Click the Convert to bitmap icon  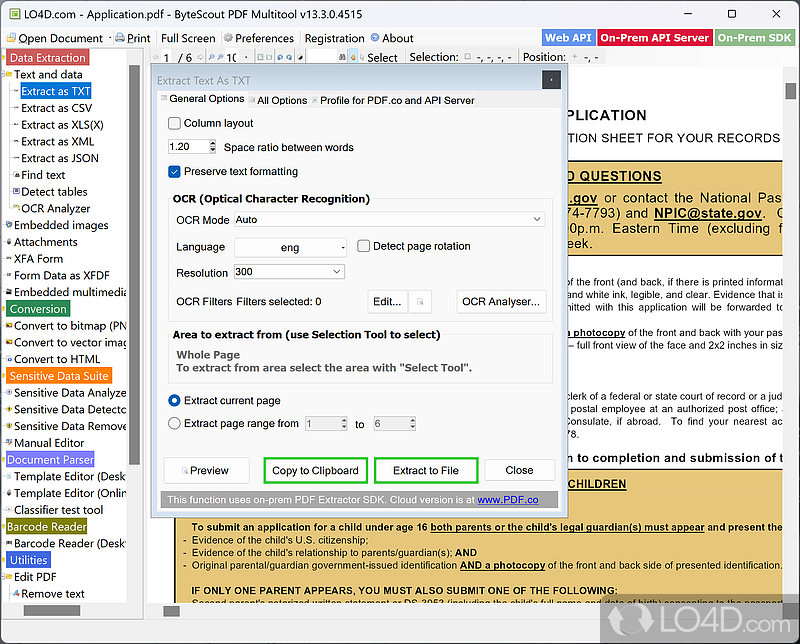pos(9,325)
